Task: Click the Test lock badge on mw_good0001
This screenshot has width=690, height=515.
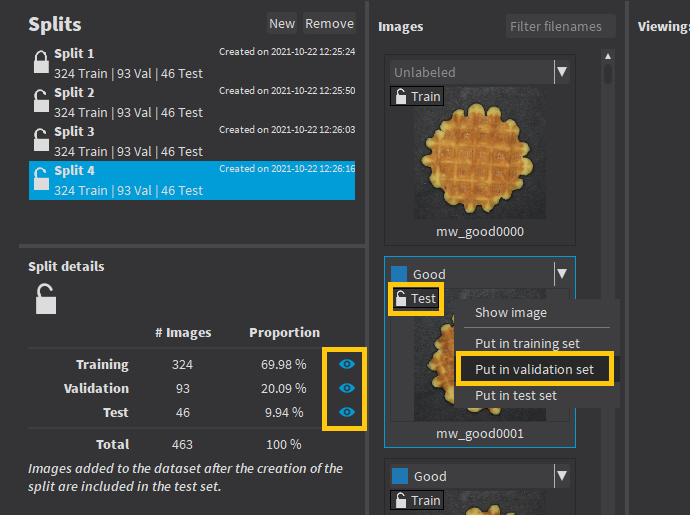Action: click(x=416, y=298)
